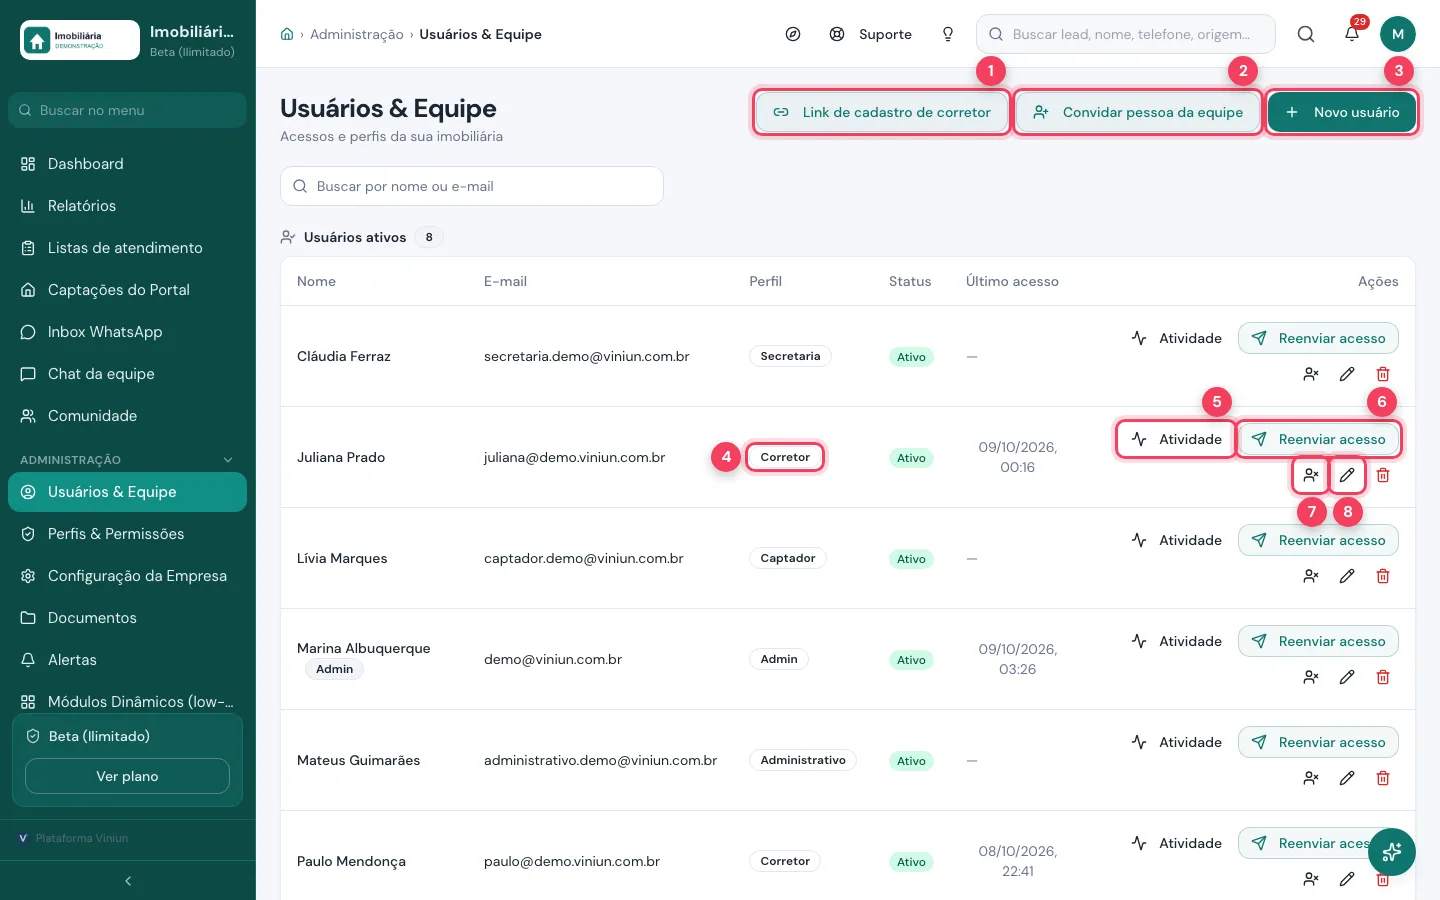Edit Marina Albuquerque with the pencil icon
This screenshot has width=1440, height=900.
(x=1347, y=677)
